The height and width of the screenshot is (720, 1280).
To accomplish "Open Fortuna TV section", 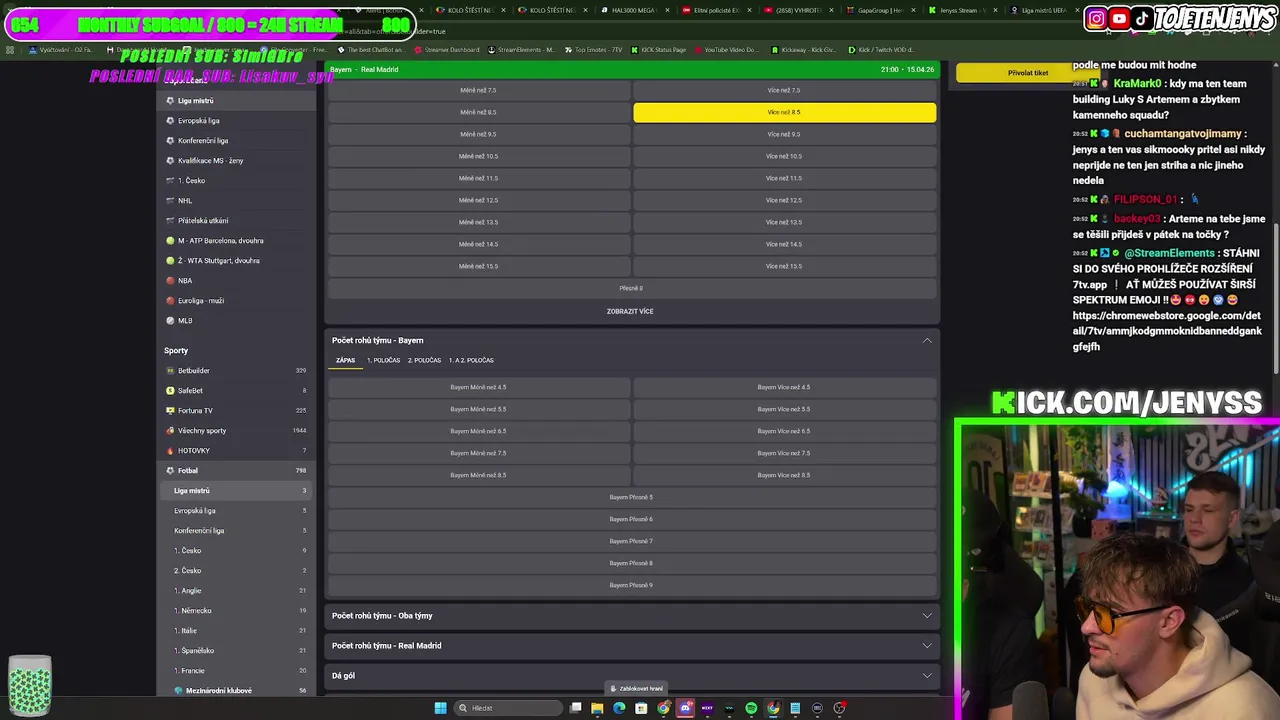I will 237,411.
